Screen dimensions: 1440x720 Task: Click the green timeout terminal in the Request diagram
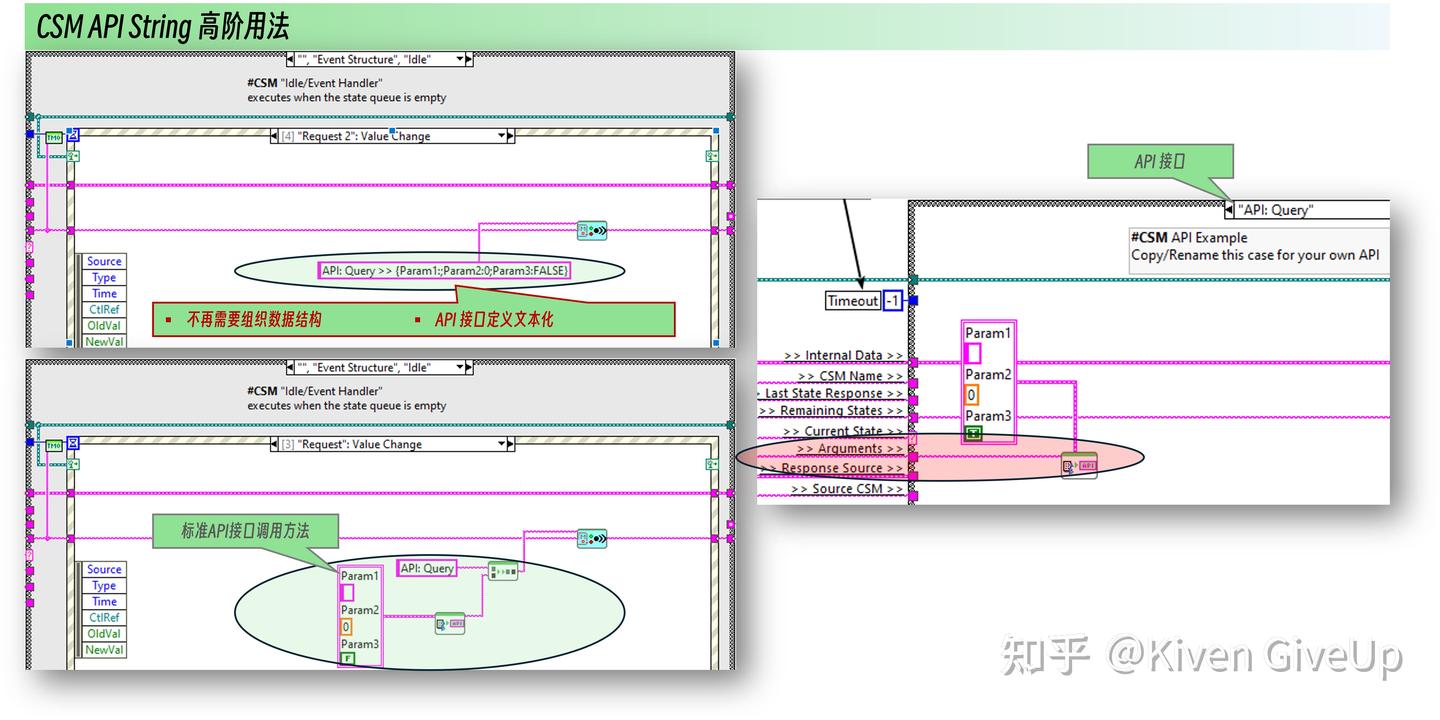coord(54,445)
